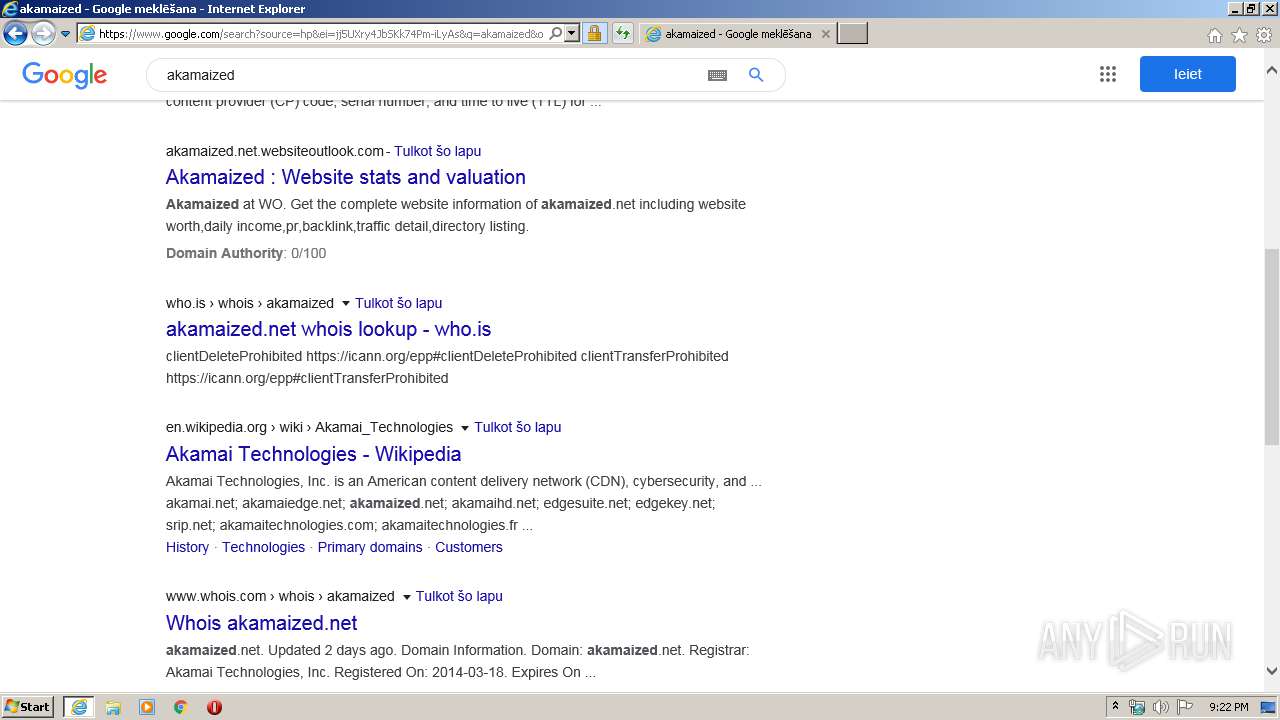
Task: Open Whois akamaized.net result
Action: pyautogui.click(x=261, y=623)
